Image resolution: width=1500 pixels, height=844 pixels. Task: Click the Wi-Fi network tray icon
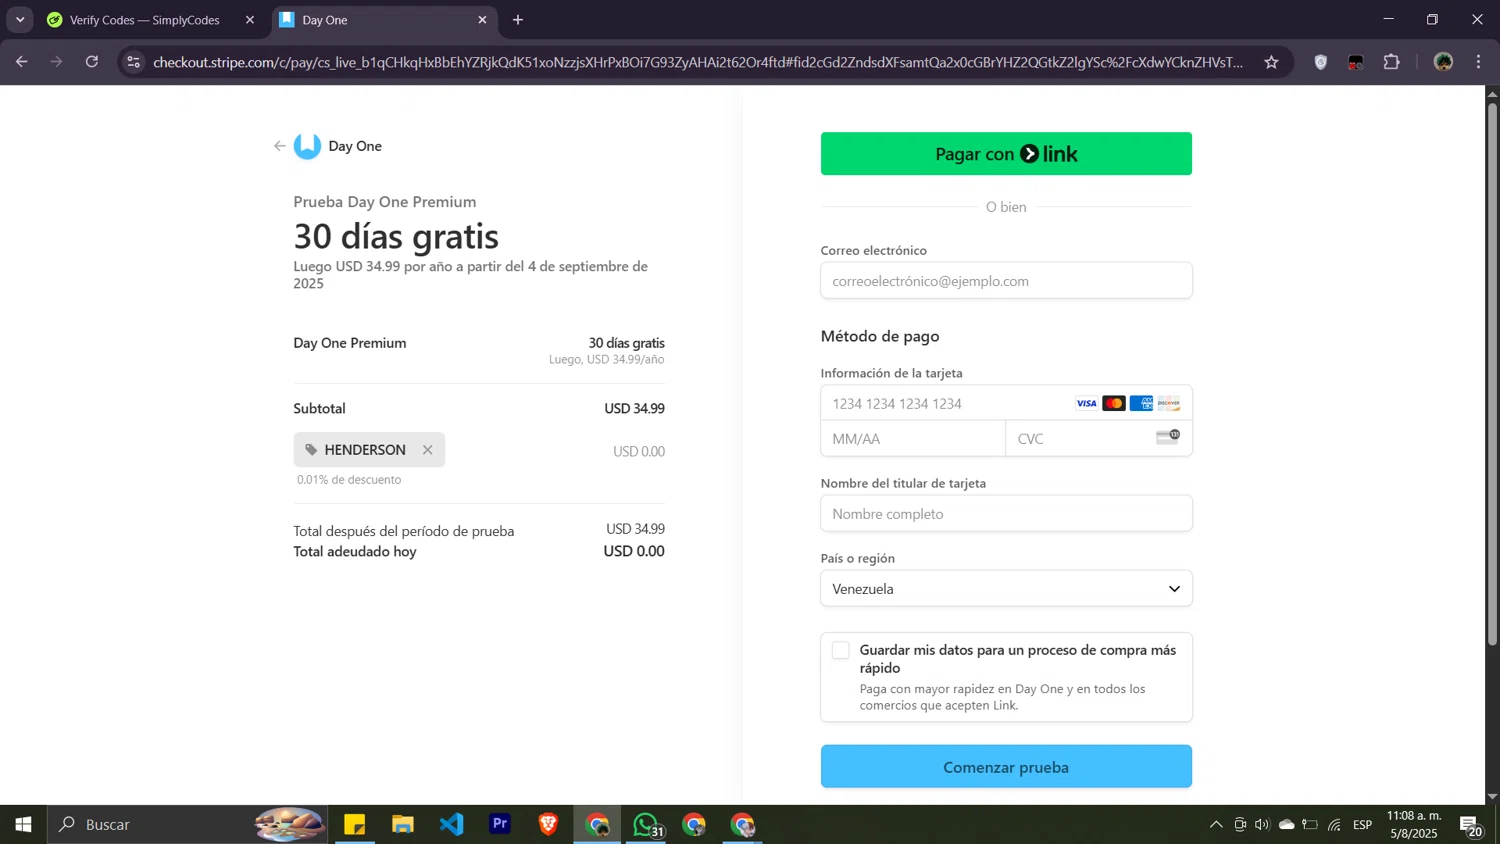[x=1334, y=825]
